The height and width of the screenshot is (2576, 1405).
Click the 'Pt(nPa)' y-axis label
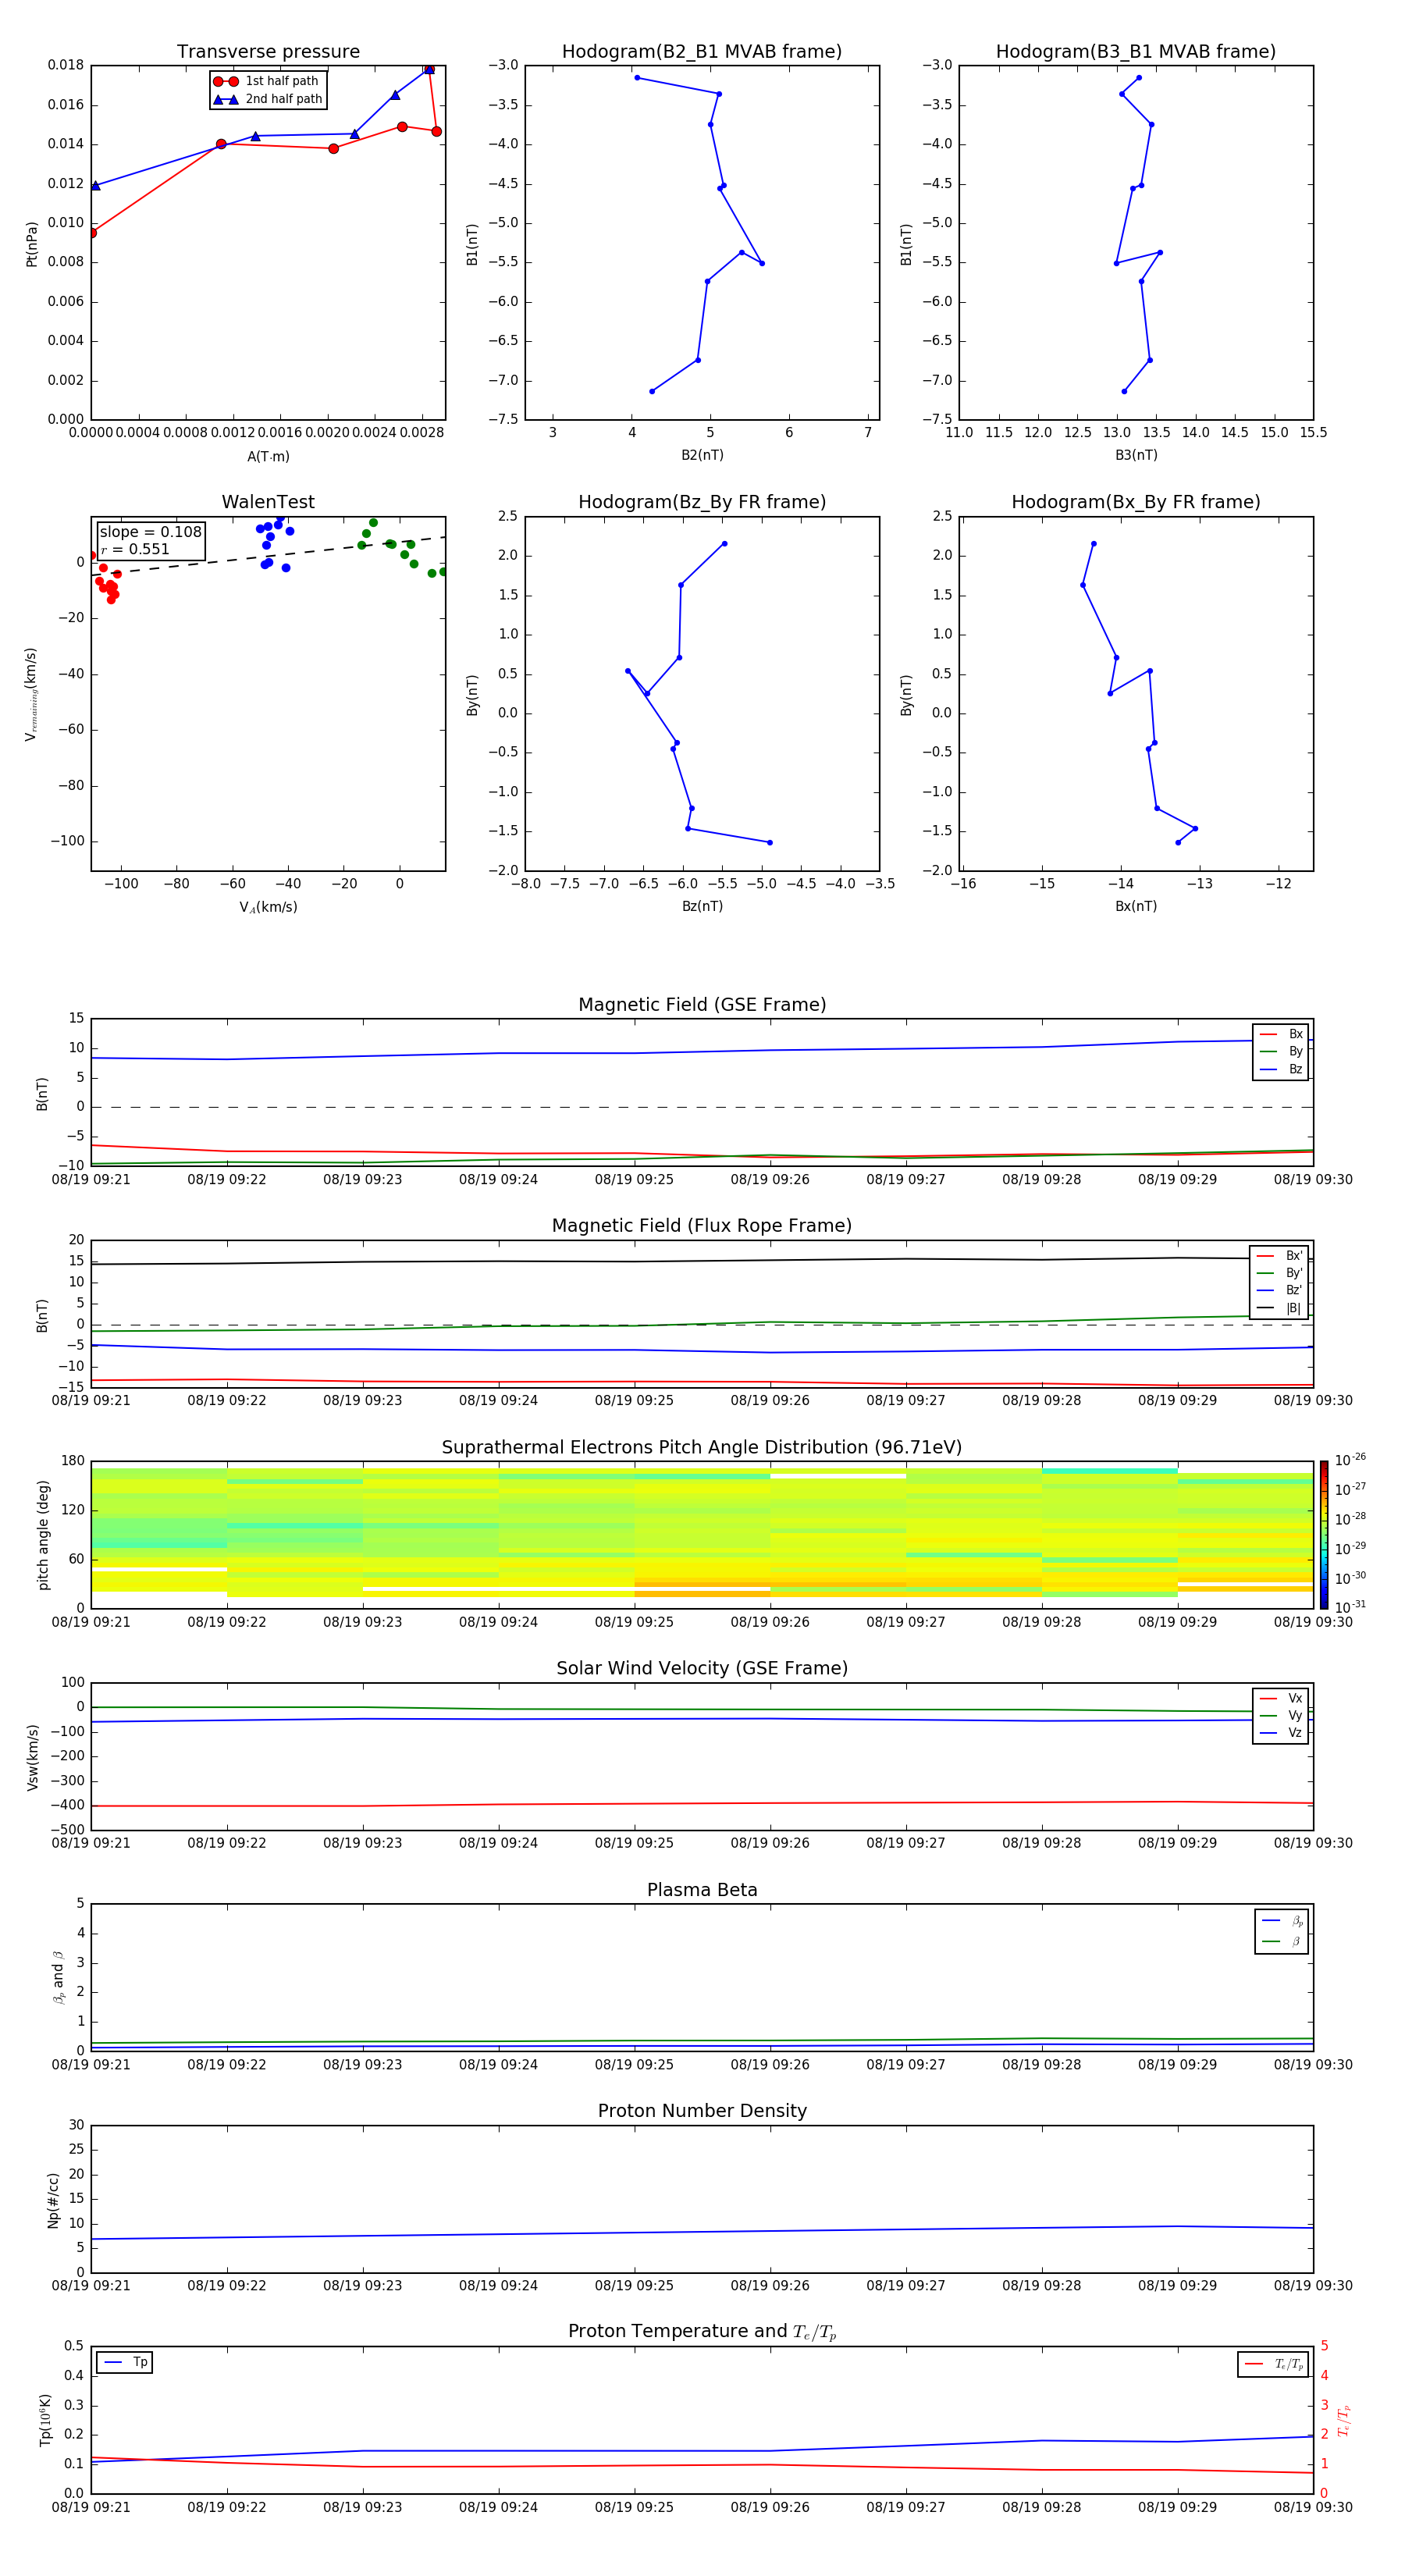pyautogui.click(x=32, y=243)
